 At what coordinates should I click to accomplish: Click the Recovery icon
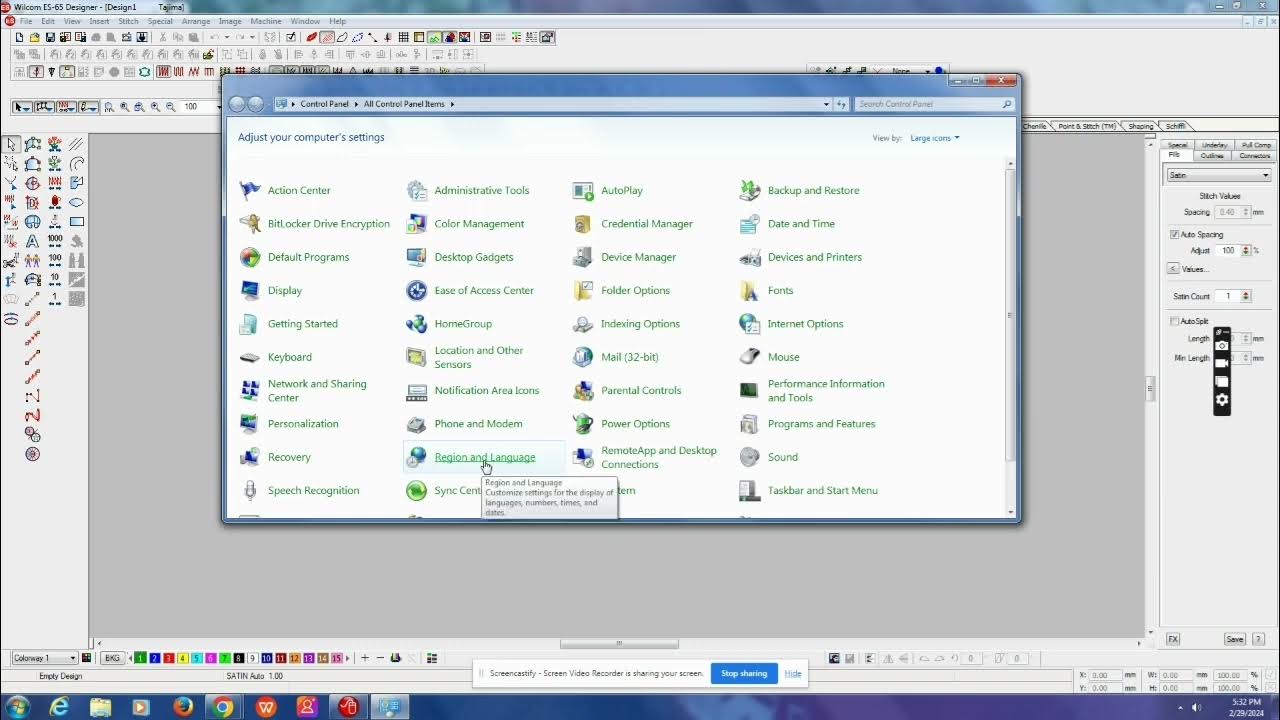click(250, 457)
